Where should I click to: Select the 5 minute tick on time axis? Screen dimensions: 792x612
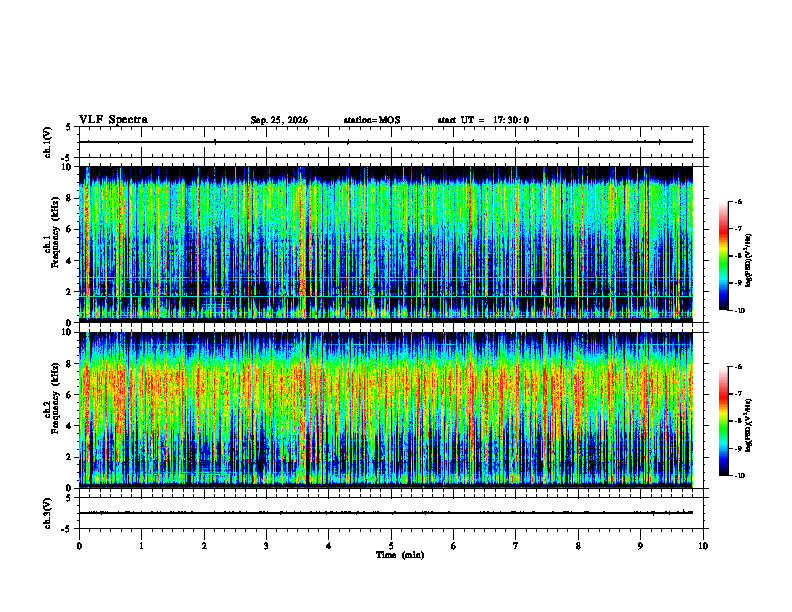(x=391, y=546)
